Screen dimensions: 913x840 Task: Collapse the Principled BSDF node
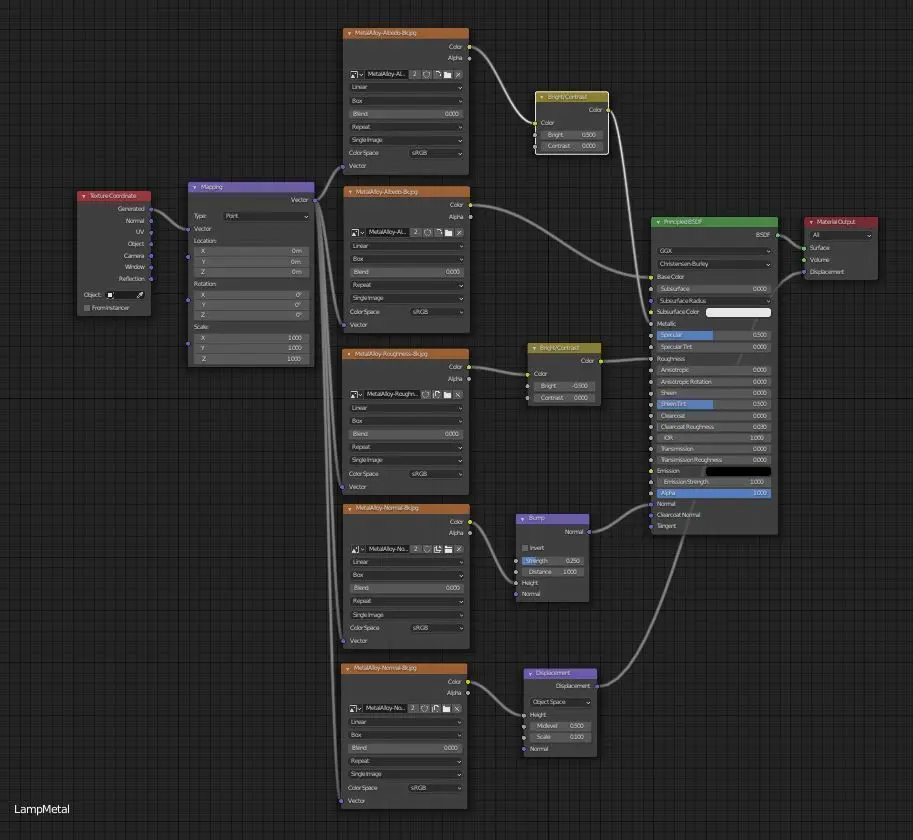[x=658, y=222]
